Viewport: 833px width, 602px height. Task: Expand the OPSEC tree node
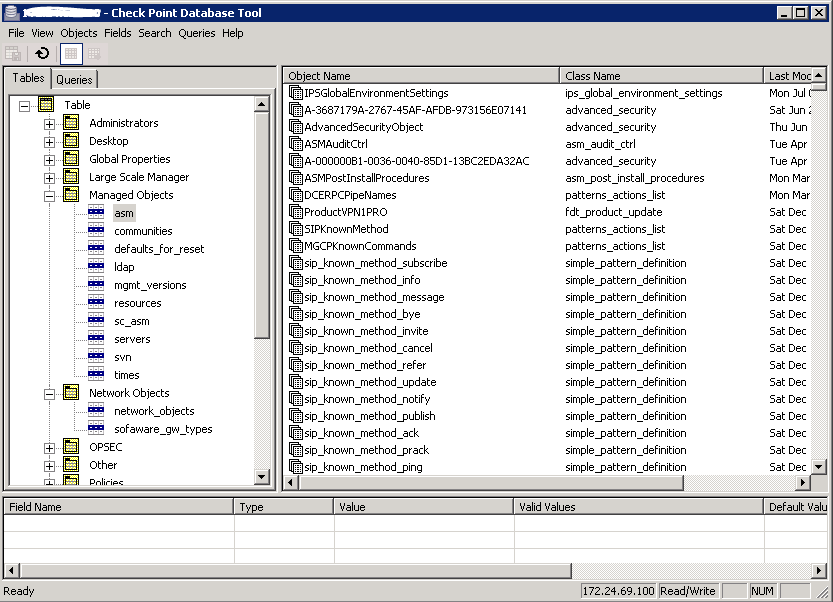click(x=49, y=448)
